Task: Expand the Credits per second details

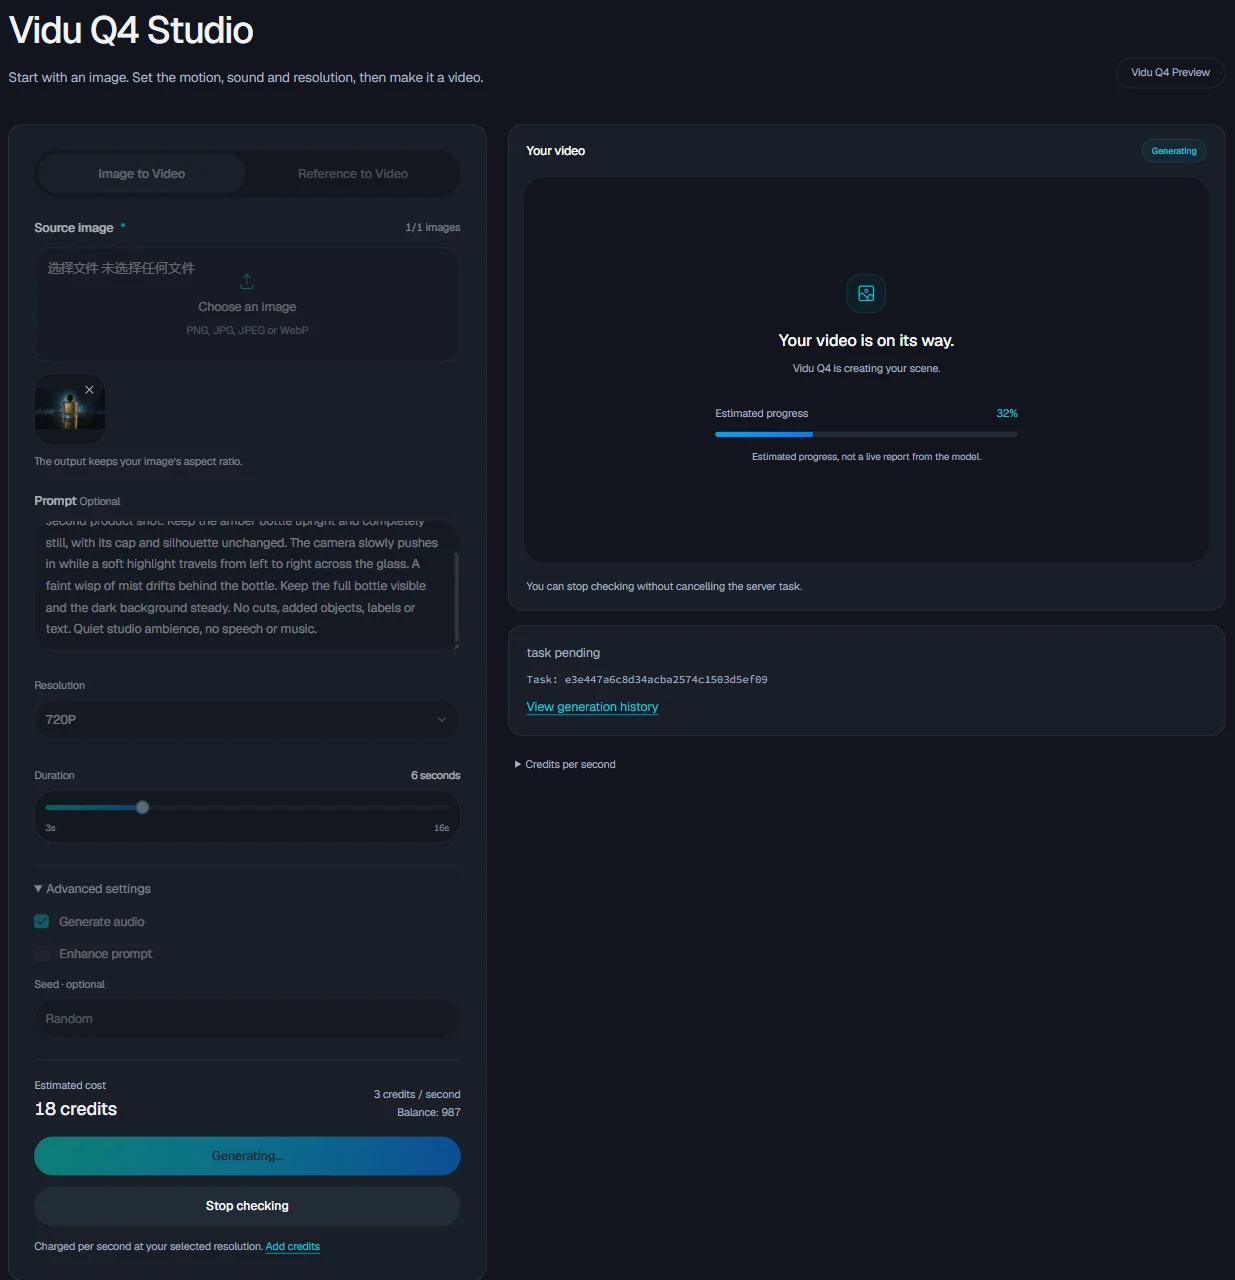Action: [565, 764]
